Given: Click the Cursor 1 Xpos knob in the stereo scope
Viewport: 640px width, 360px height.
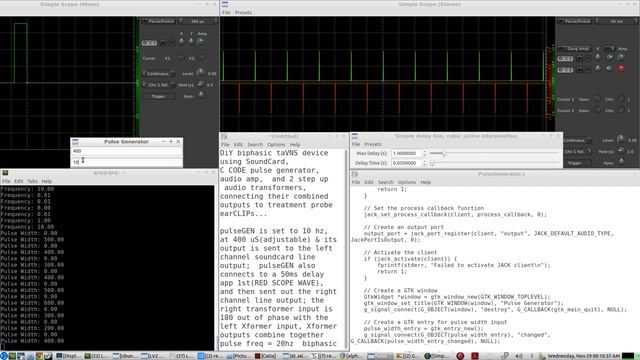Looking at the screenshot, I should click(598, 99).
